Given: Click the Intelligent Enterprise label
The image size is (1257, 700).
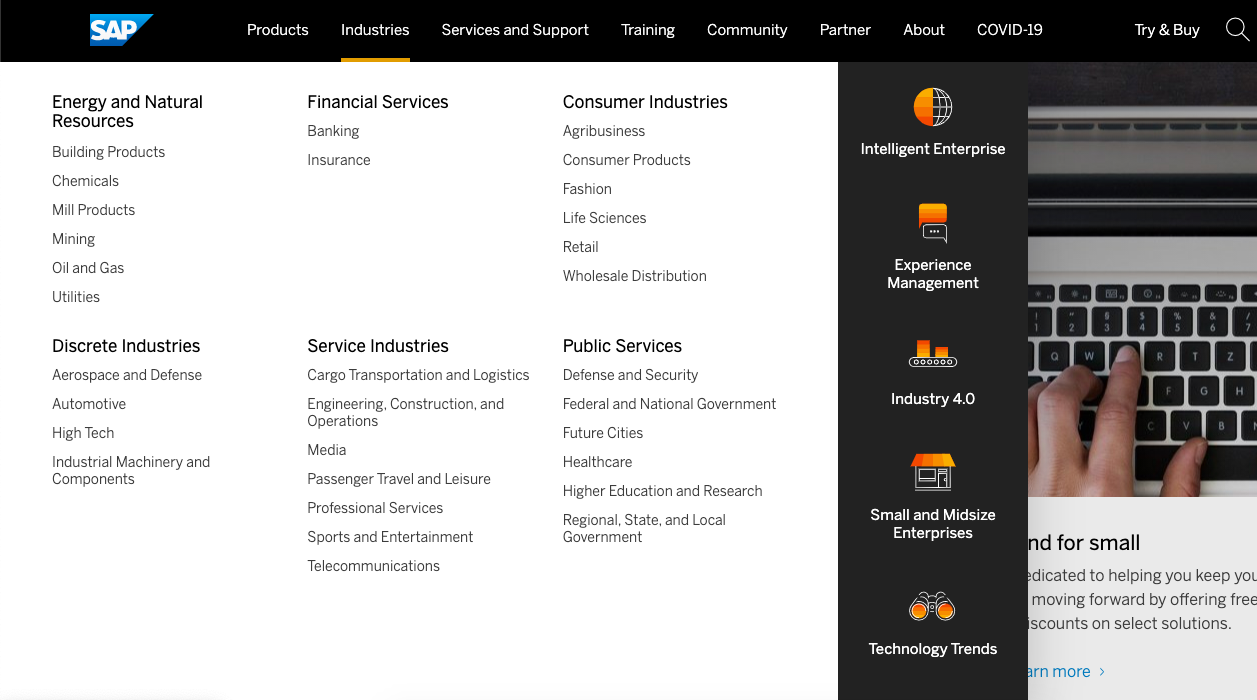Looking at the screenshot, I should pyautogui.click(x=933, y=149).
